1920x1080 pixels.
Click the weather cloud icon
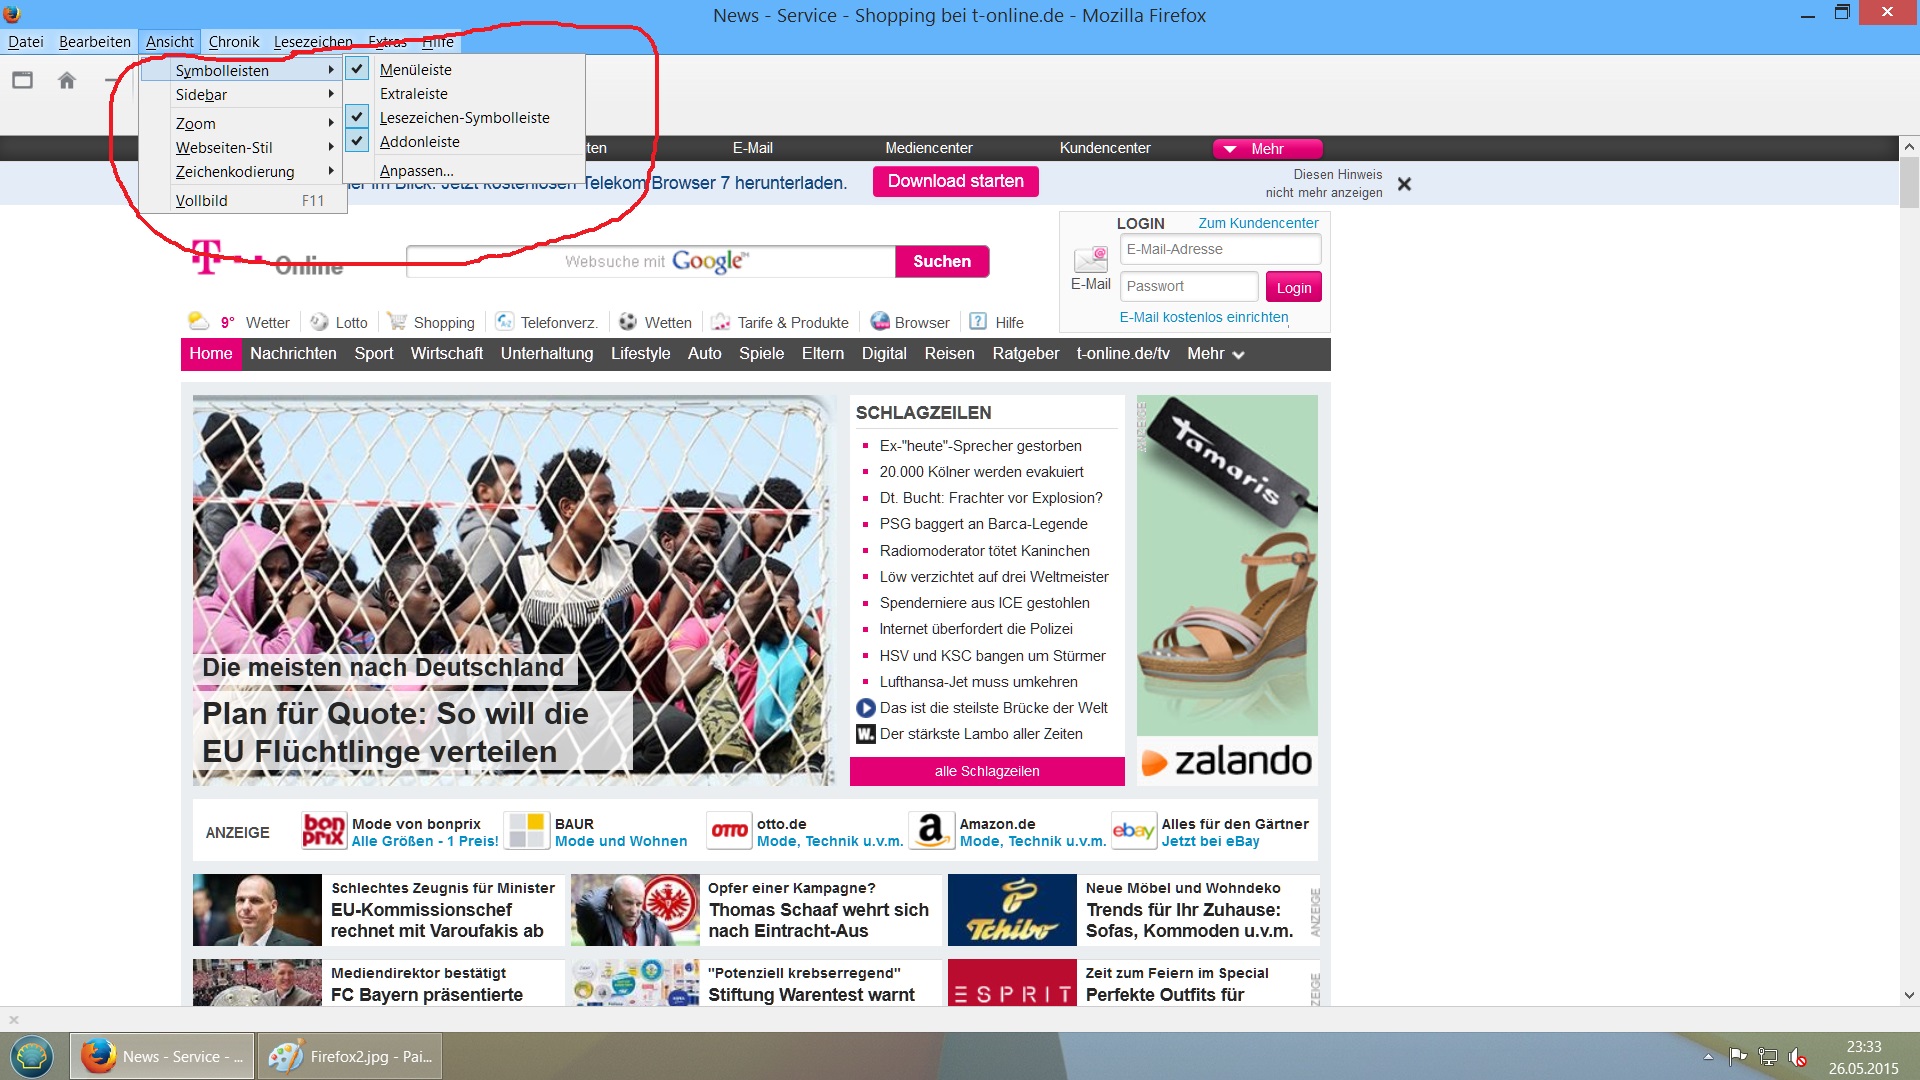198,321
